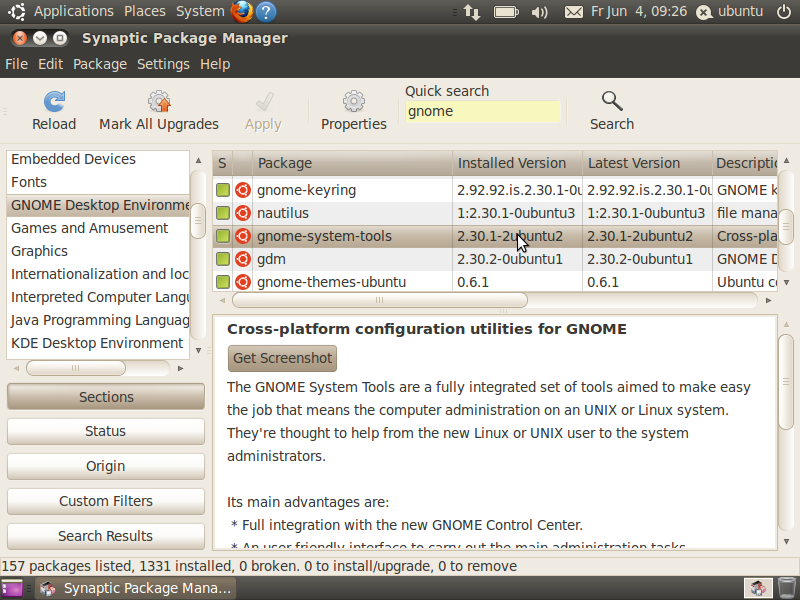
Task: Click the speaker volume icon in top panel
Action: pyautogui.click(x=540, y=12)
